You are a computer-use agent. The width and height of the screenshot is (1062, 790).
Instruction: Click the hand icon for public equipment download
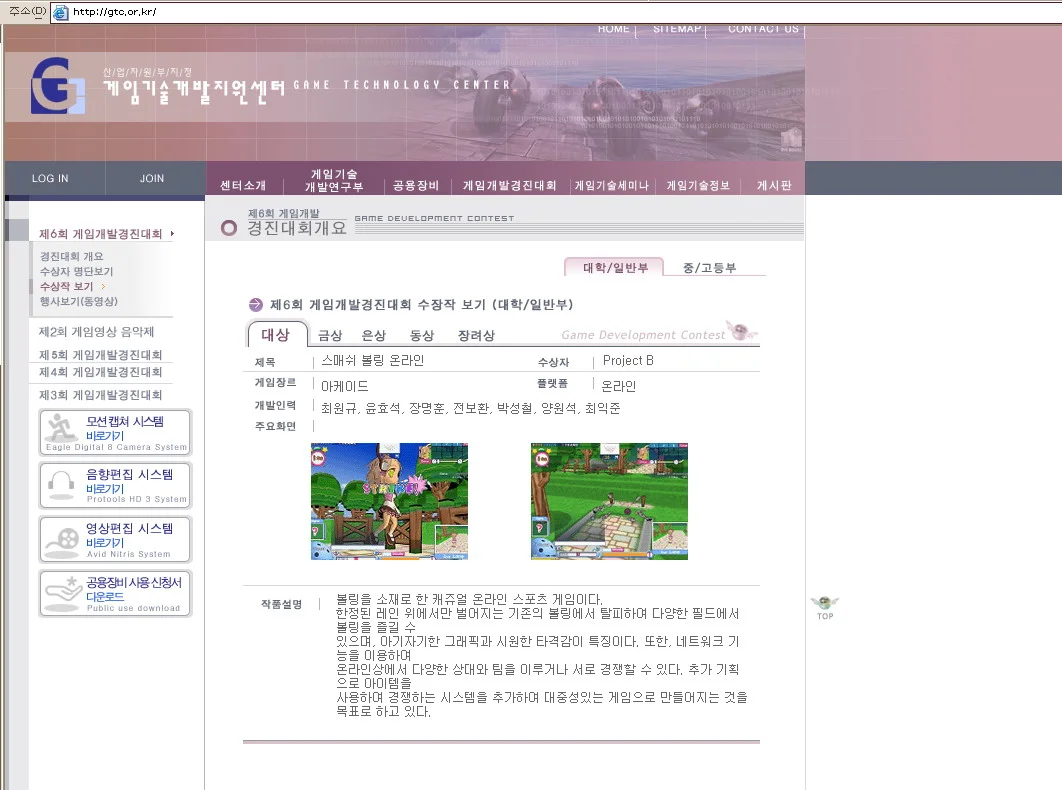pos(62,594)
